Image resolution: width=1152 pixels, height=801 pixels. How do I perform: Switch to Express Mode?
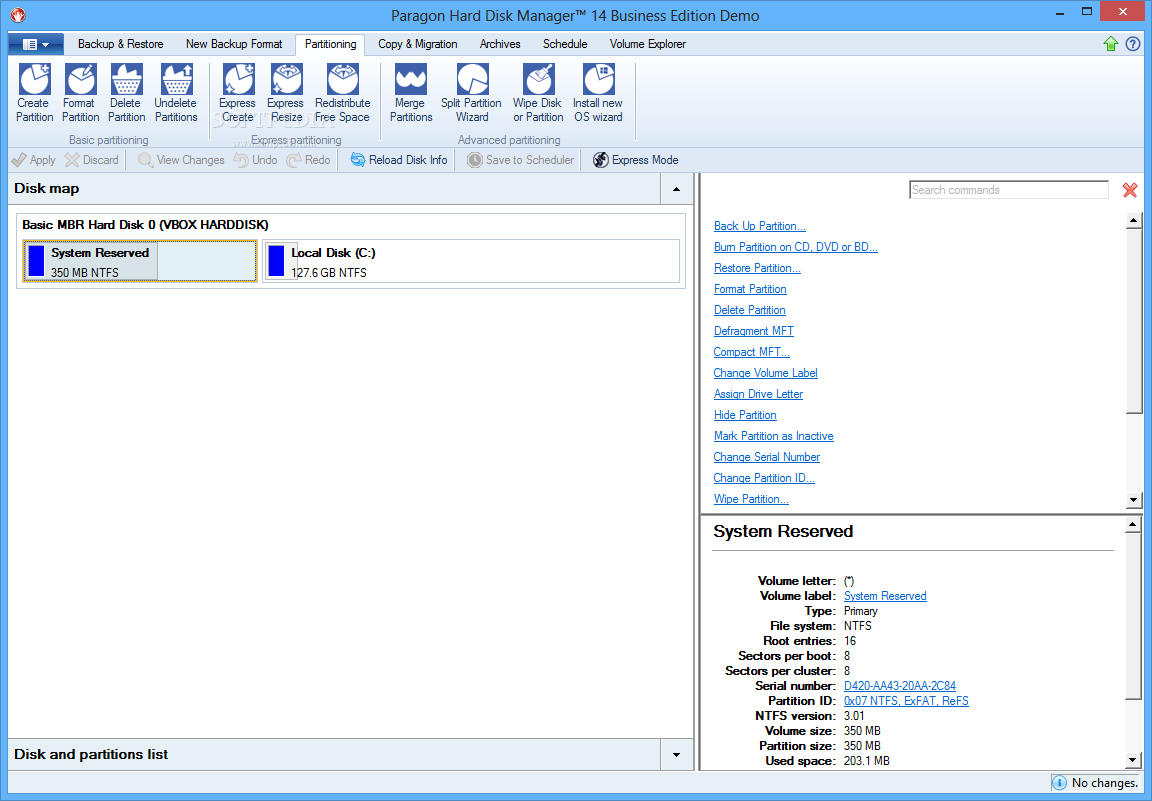pyautogui.click(x=636, y=159)
